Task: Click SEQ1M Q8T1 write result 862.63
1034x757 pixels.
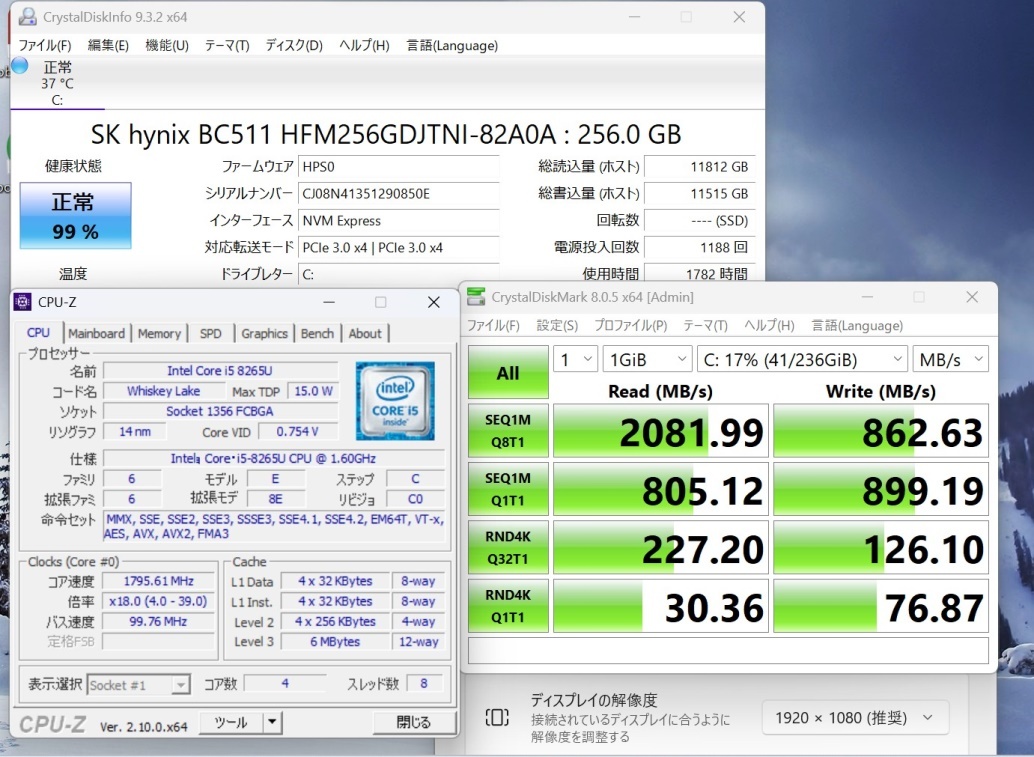Action: pos(881,431)
